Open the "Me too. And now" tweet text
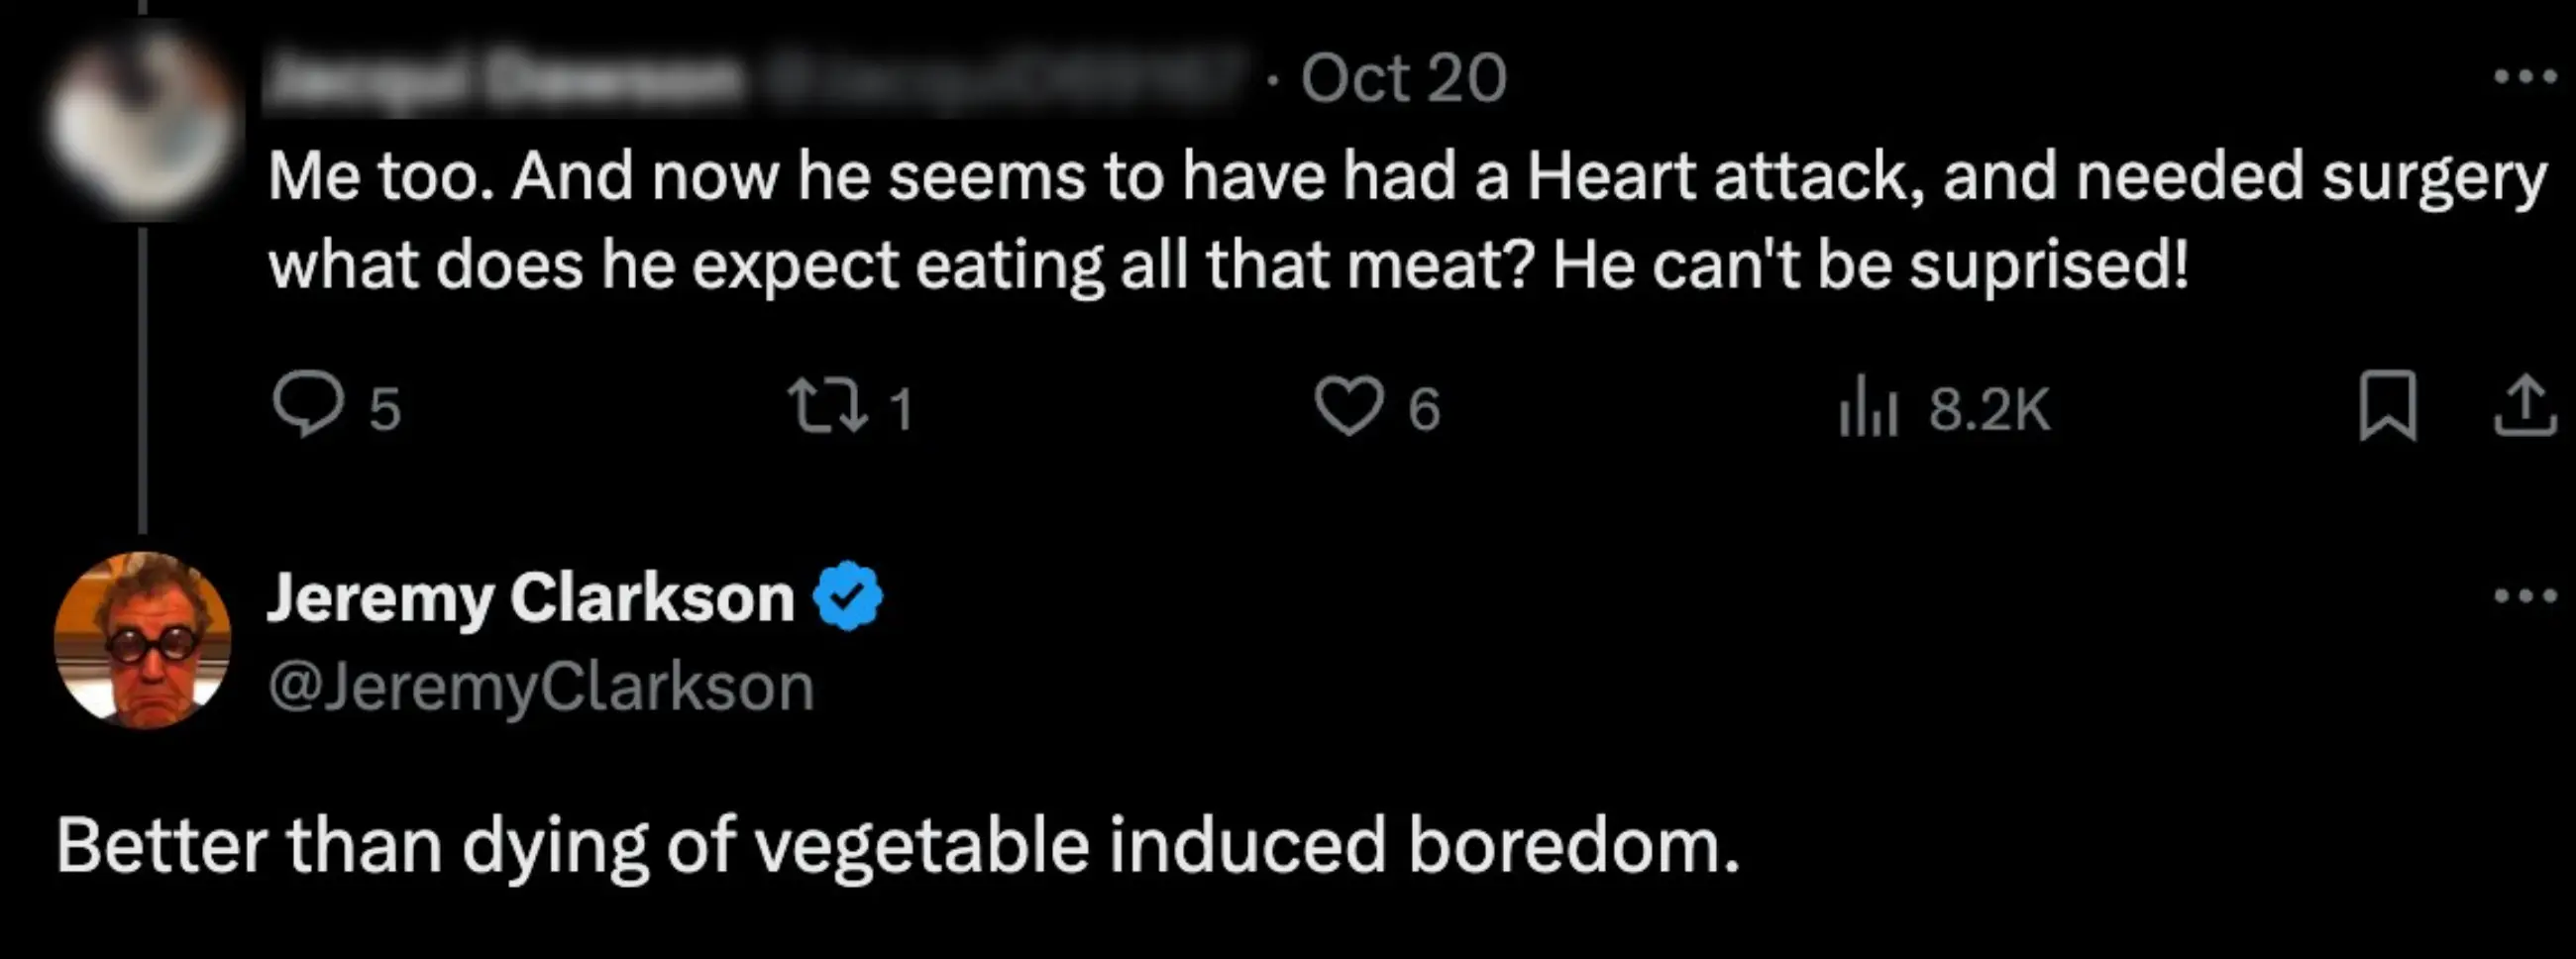 (1400, 220)
